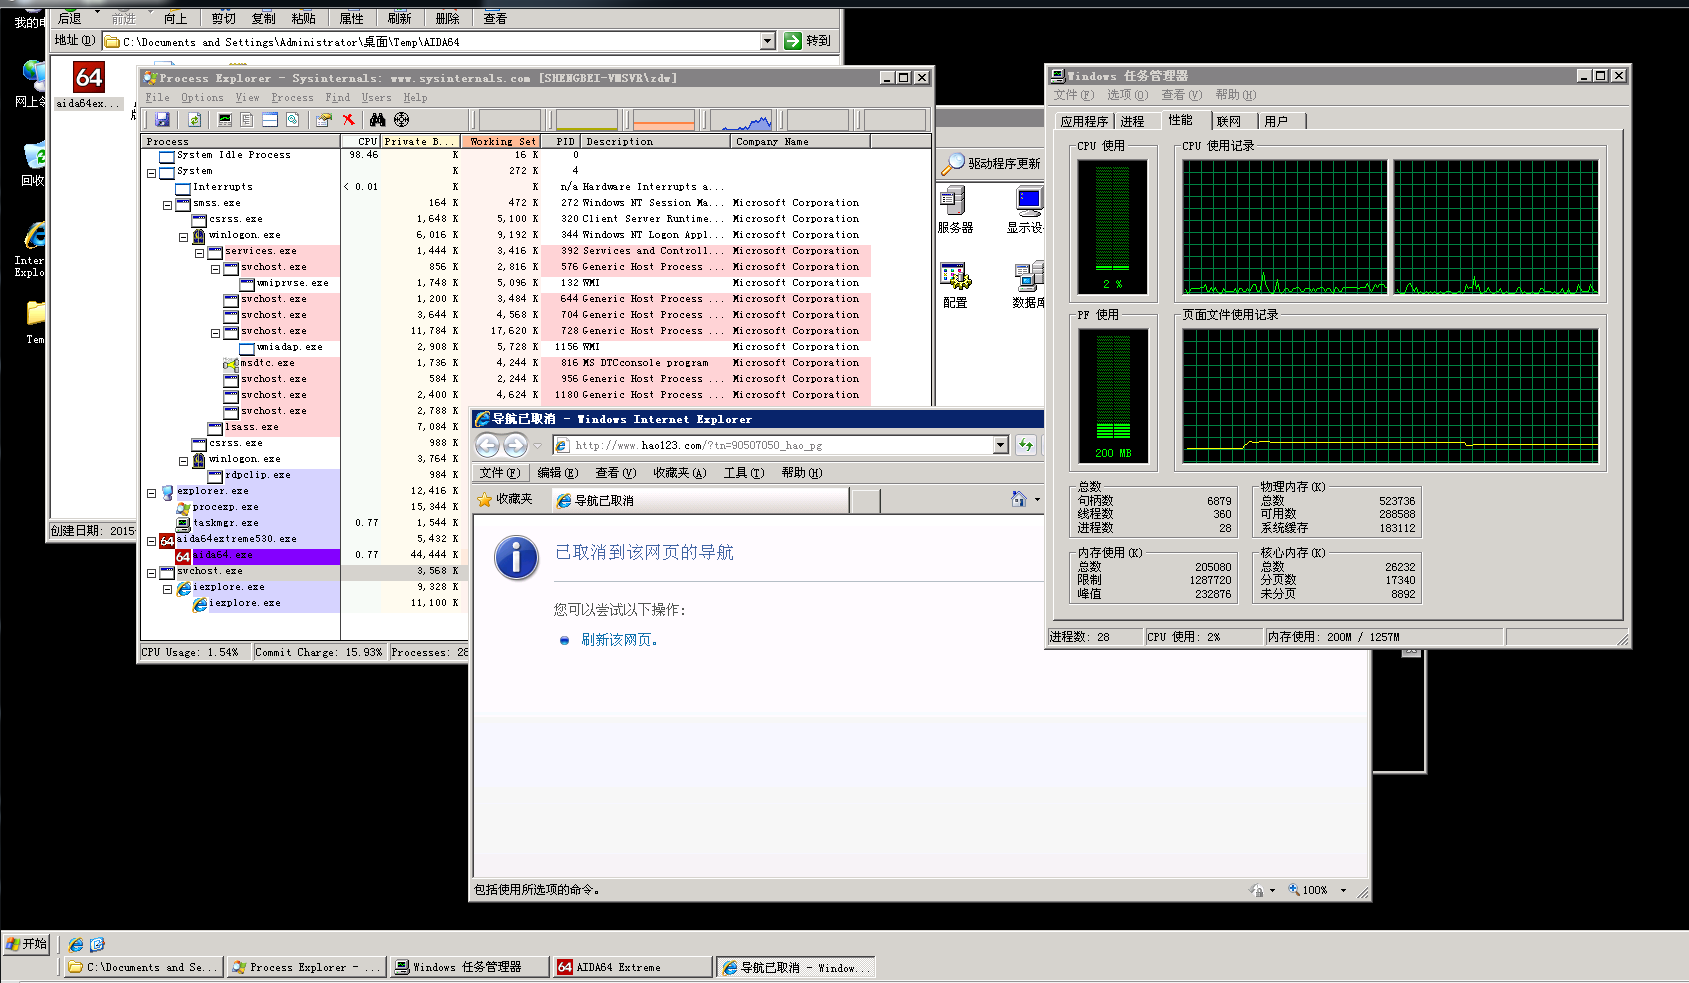
Task: Click Favorites star button in IE
Action: click(x=505, y=499)
